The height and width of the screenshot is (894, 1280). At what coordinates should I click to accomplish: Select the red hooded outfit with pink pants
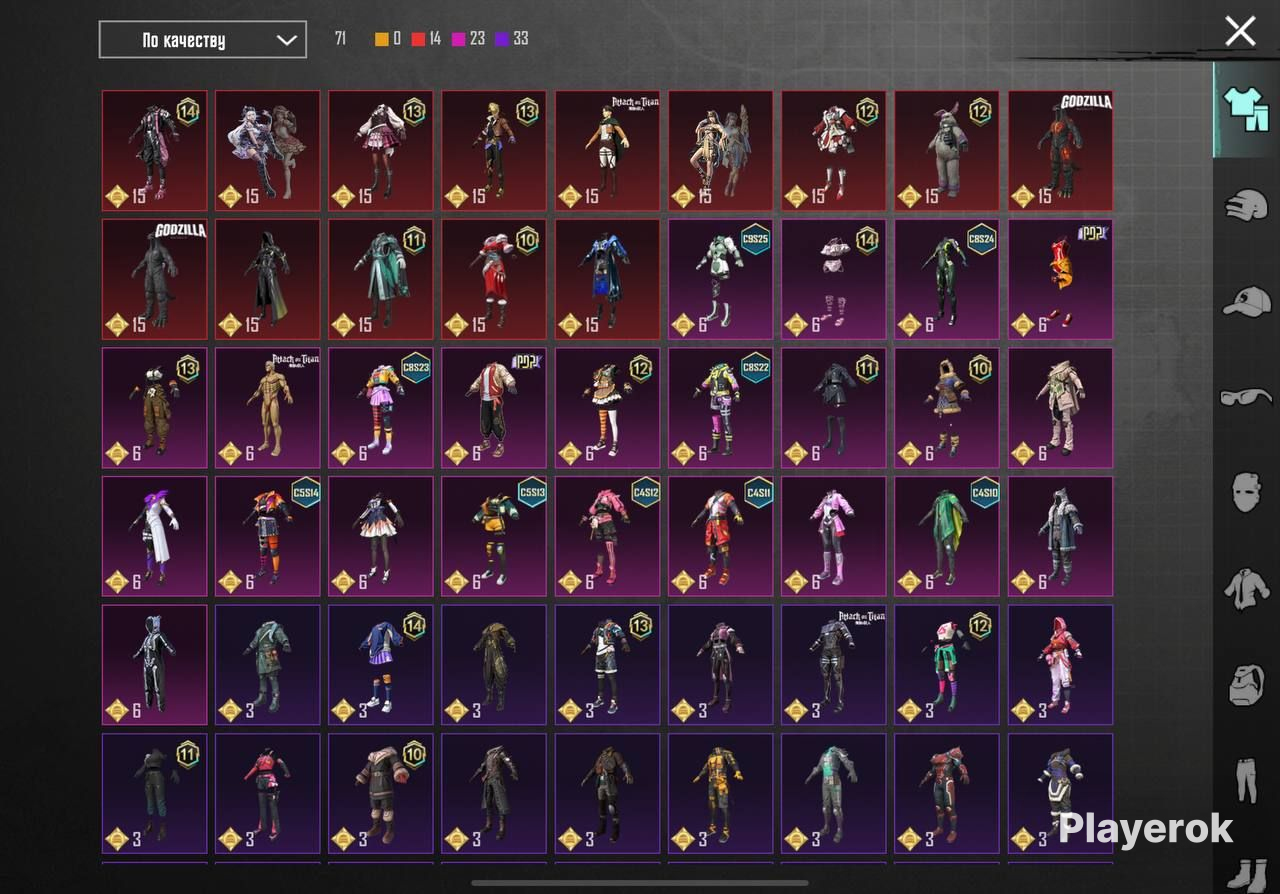pyautogui.click(x=1060, y=665)
